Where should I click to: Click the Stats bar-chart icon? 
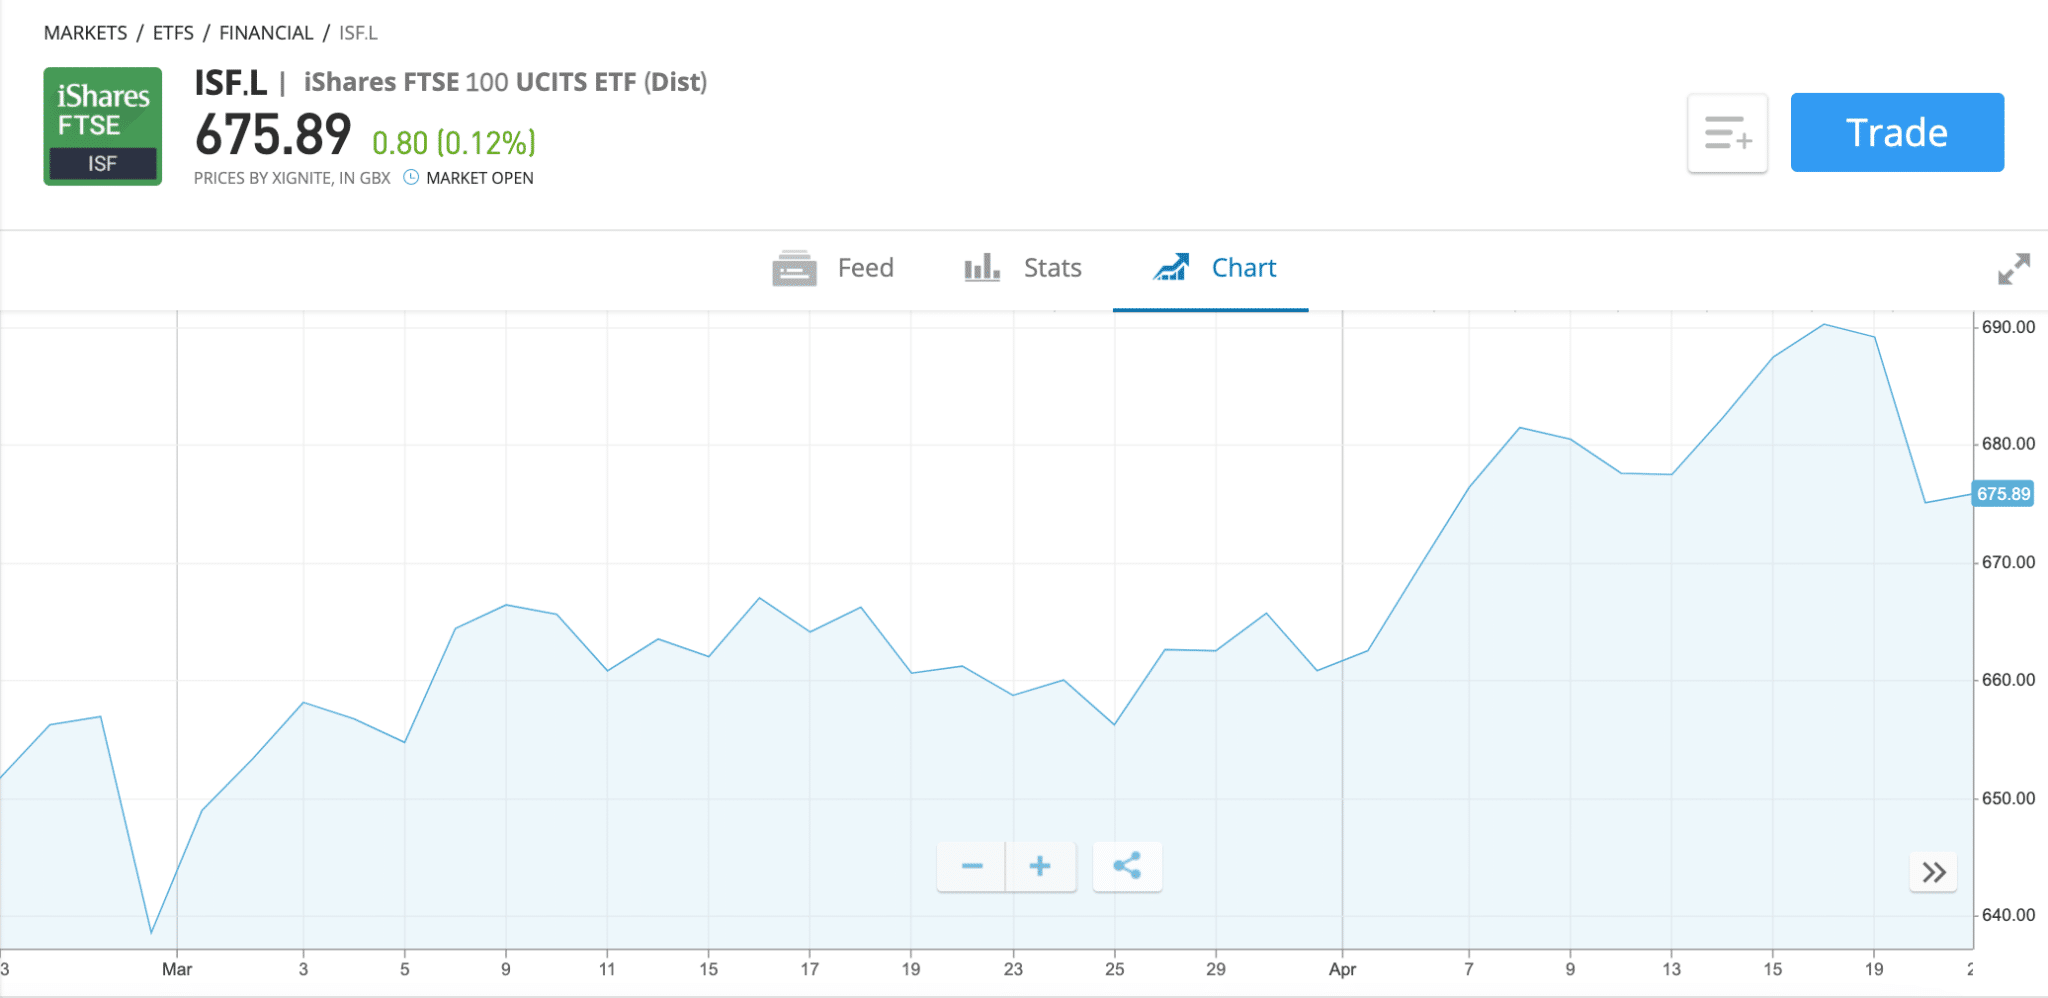[x=982, y=267]
